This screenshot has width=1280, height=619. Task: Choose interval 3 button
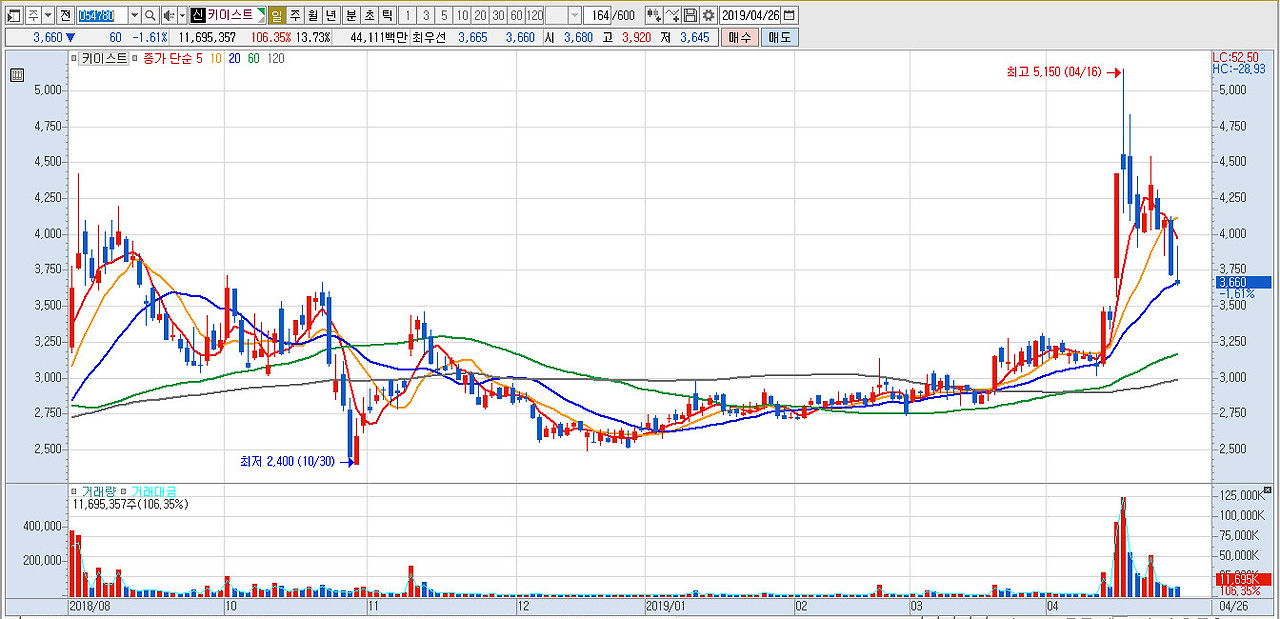pos(426,16)
